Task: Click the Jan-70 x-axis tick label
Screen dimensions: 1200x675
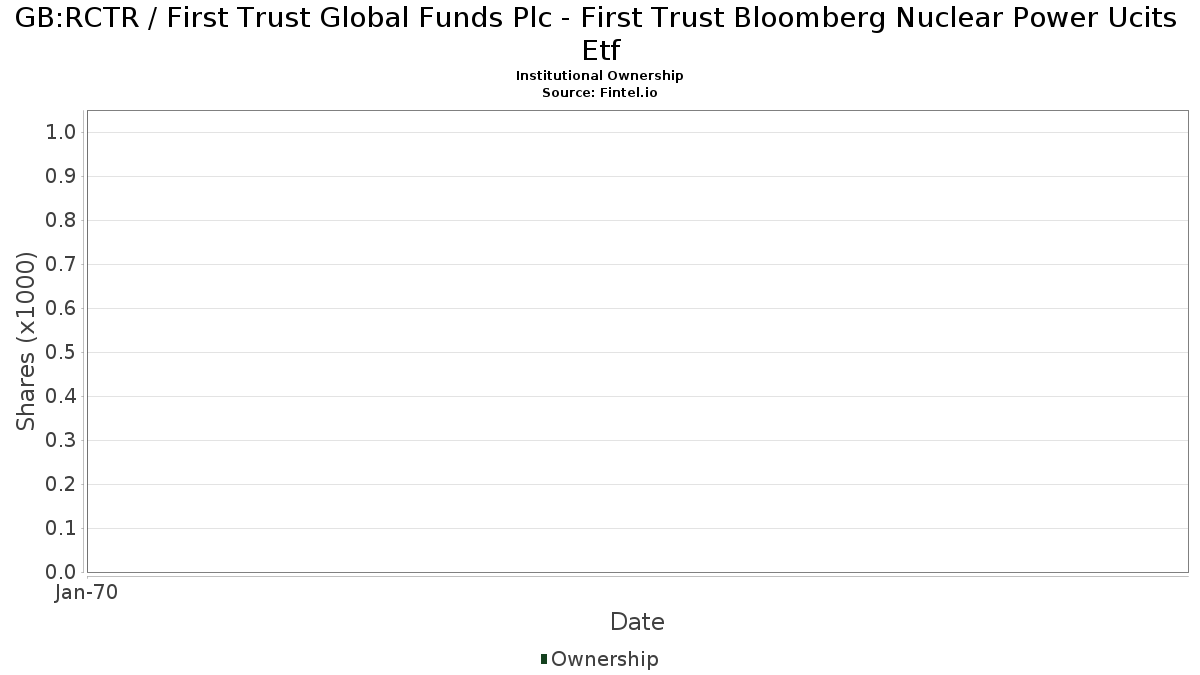Action: pyautogui.click(x=87, y=592)
